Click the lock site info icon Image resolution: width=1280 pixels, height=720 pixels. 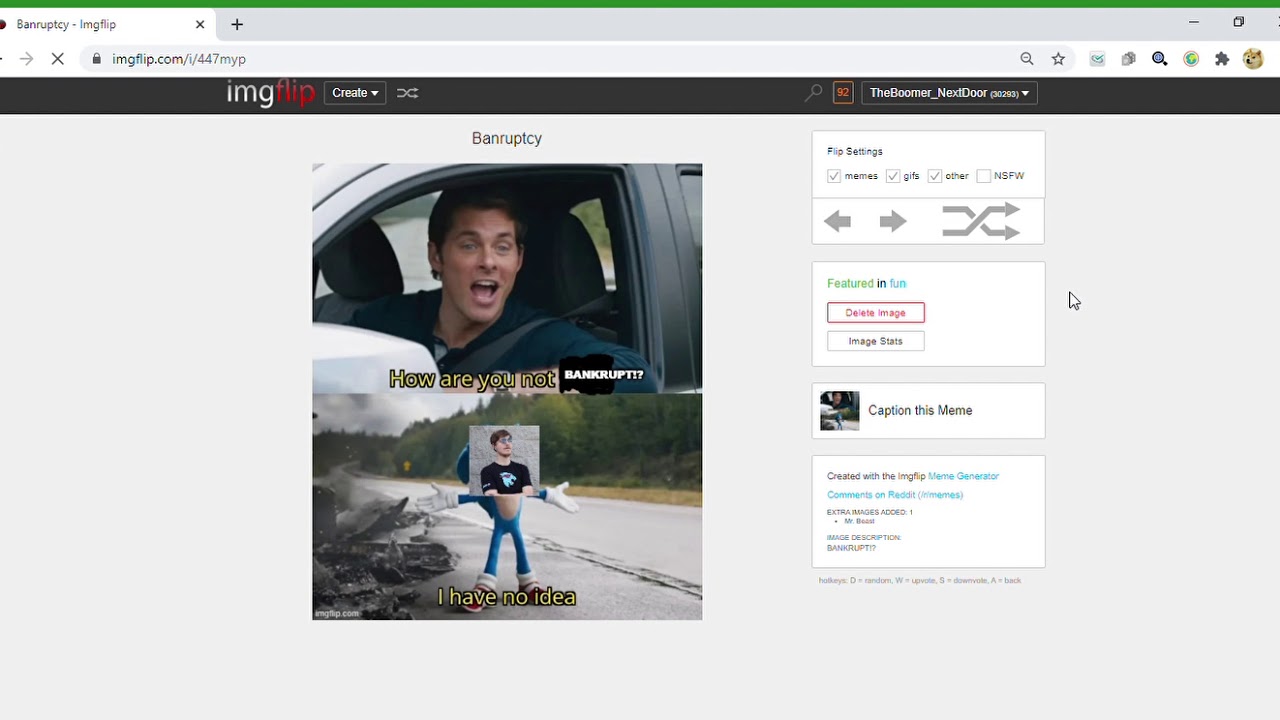tap(96, 59)
